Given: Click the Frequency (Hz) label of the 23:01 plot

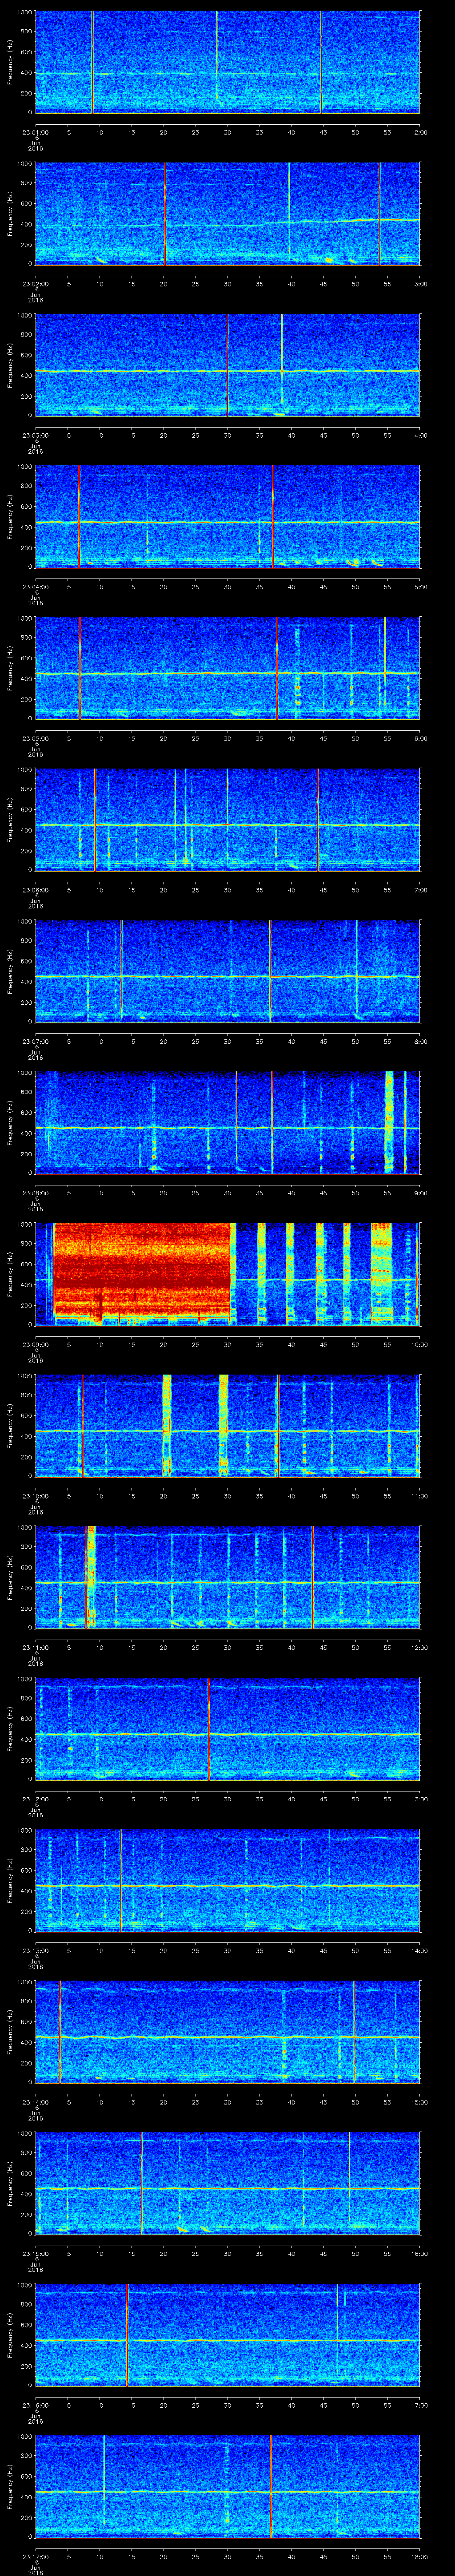Looking at the screenshot, I should coord(10,62).
